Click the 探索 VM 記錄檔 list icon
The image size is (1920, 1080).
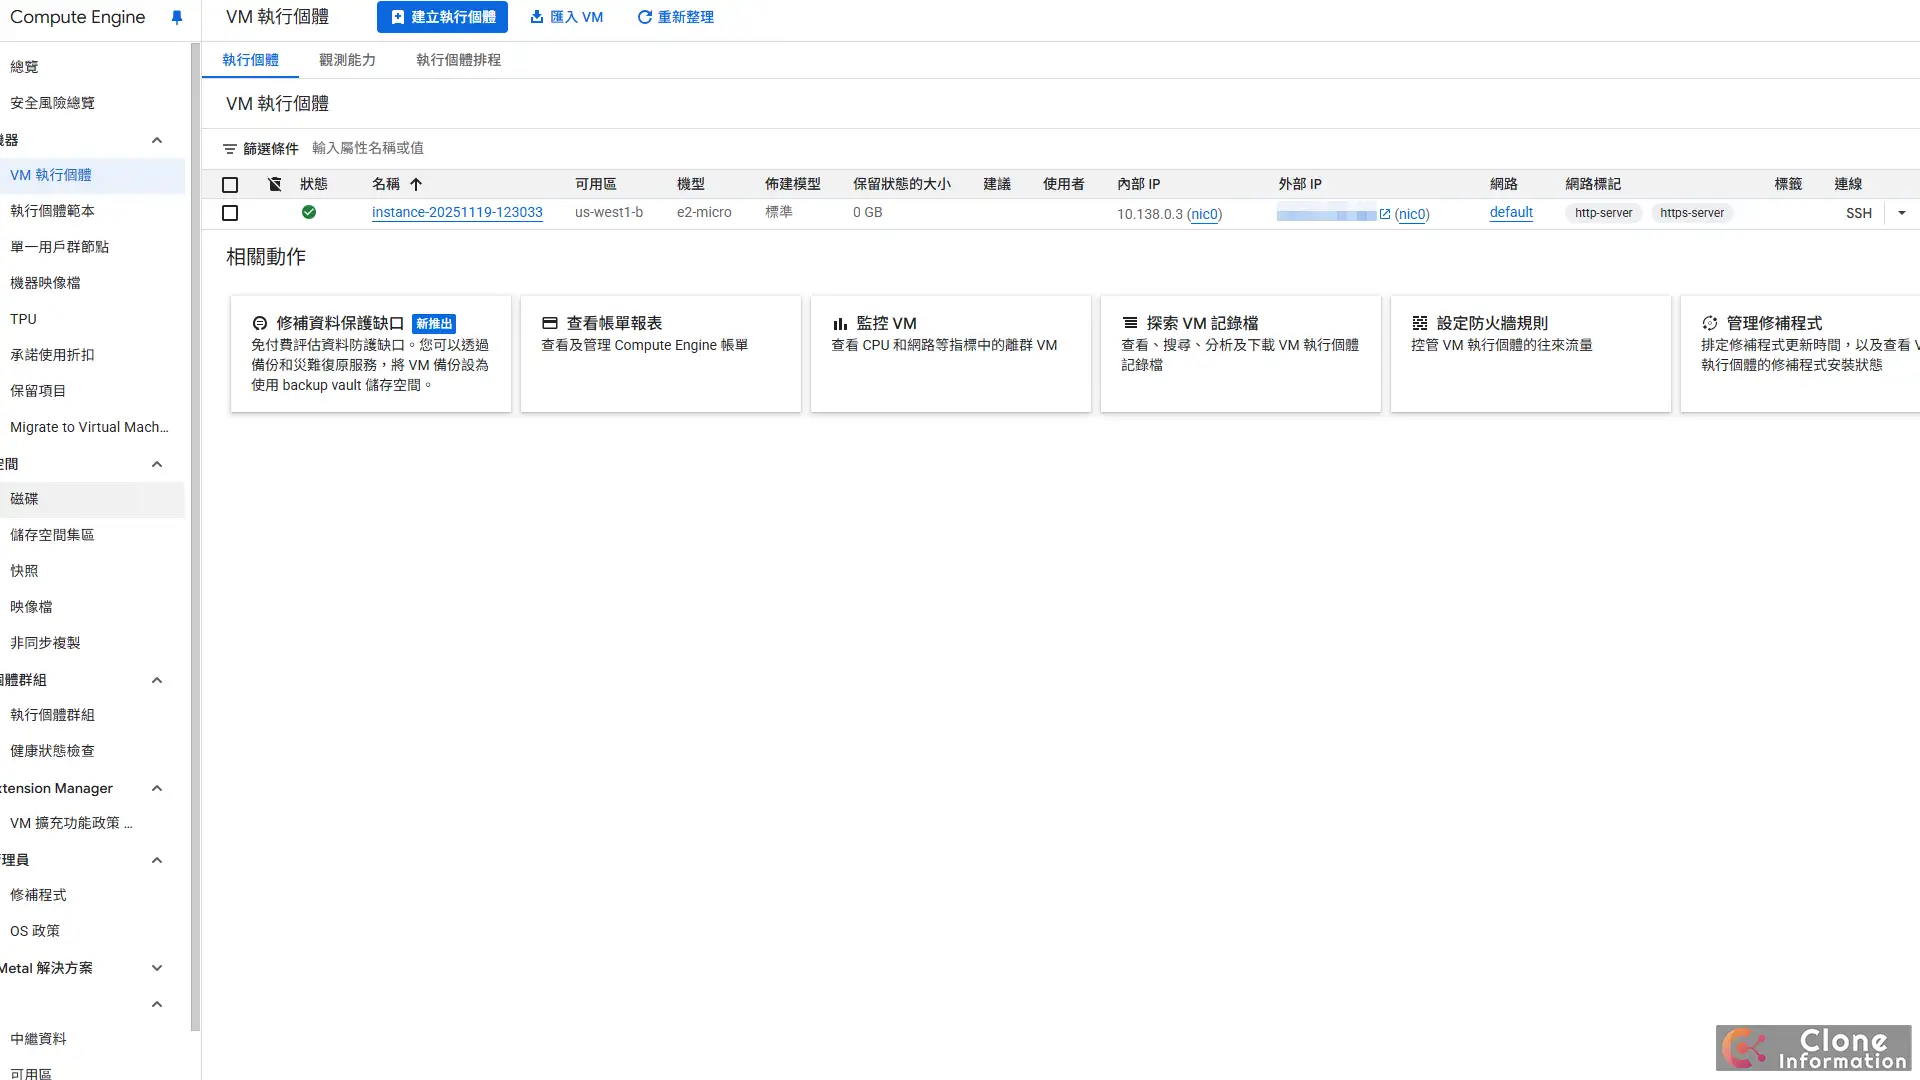(x=1130, y=323)
